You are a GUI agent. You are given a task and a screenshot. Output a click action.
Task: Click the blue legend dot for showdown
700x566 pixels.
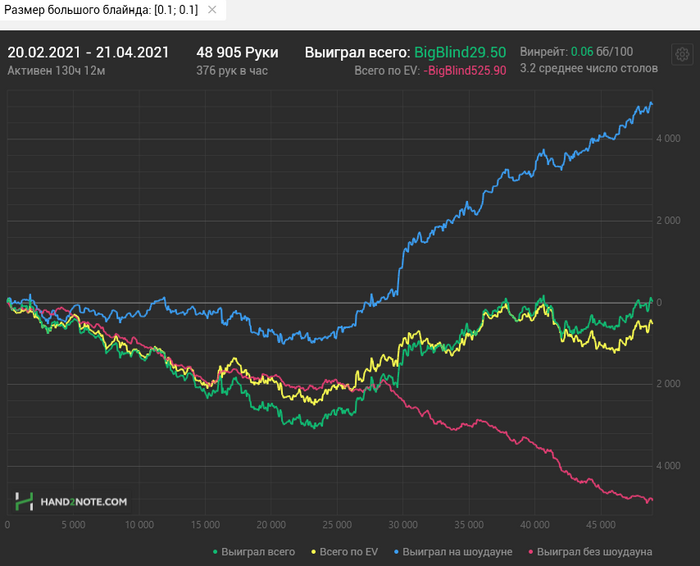[396, 552]
